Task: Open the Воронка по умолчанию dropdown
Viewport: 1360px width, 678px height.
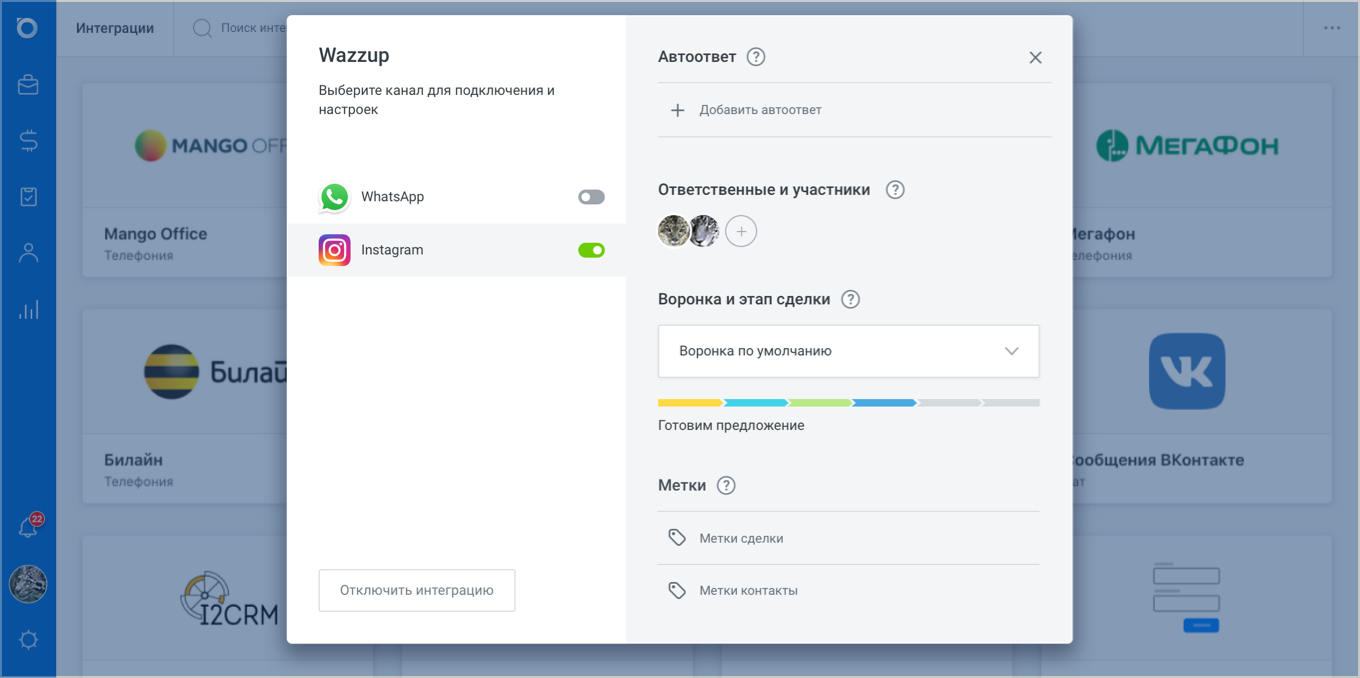Action: pos(848,351)
